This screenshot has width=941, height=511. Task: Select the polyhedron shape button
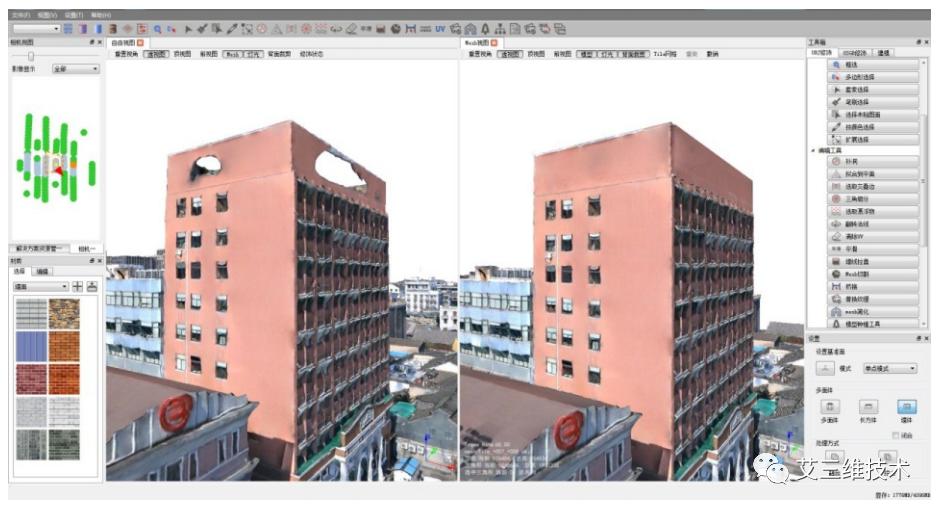point(829,407)
